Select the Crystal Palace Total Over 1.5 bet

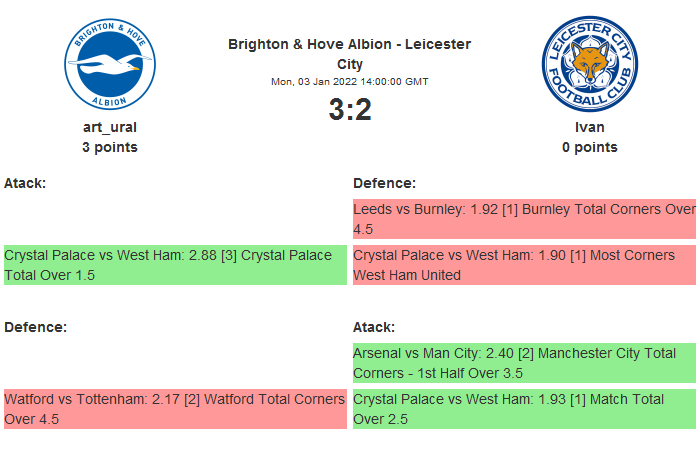[175, 265]
